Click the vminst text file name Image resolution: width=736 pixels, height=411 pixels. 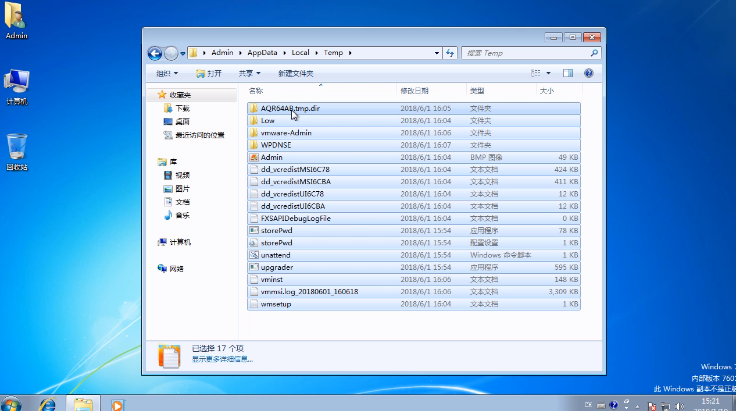click(272, 279)
